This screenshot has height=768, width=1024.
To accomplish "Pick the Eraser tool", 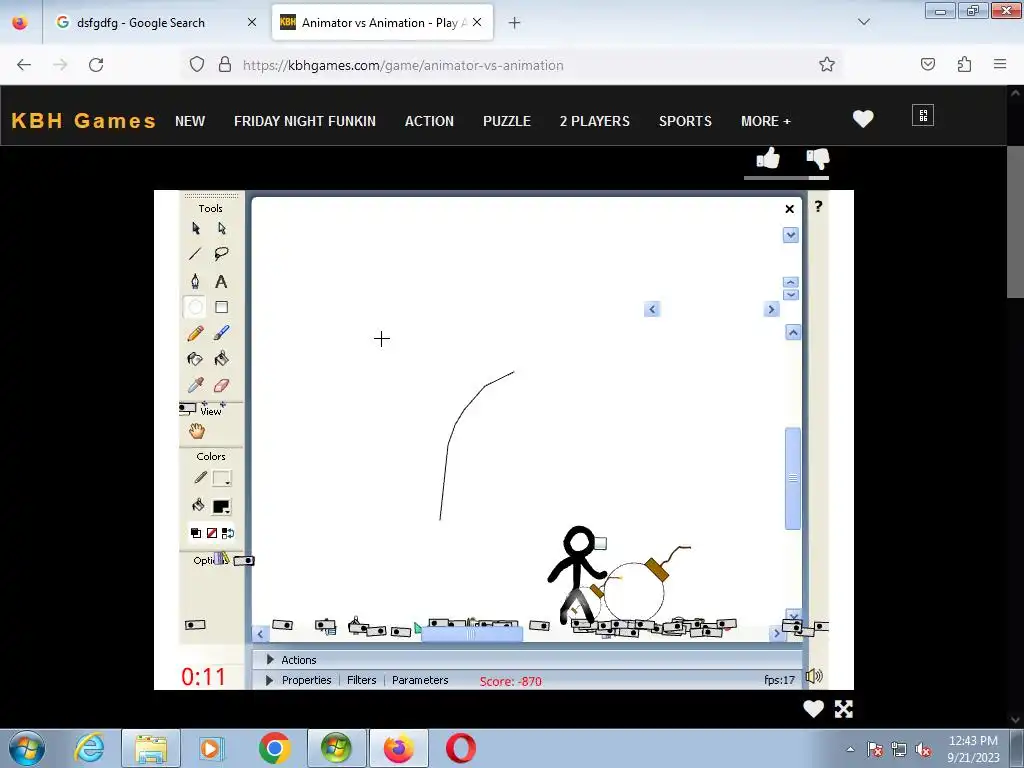I will coord(221,385).
